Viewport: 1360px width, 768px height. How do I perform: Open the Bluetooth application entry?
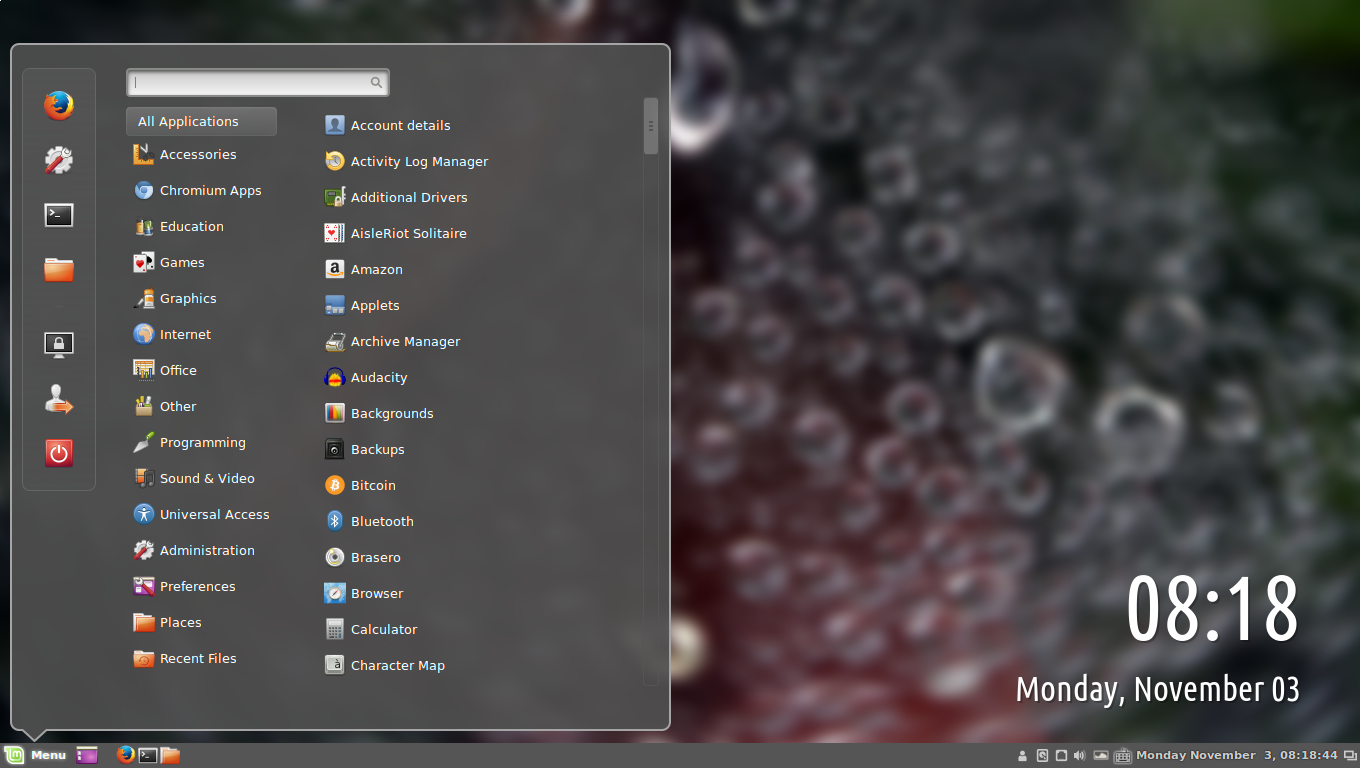(381, 522)
